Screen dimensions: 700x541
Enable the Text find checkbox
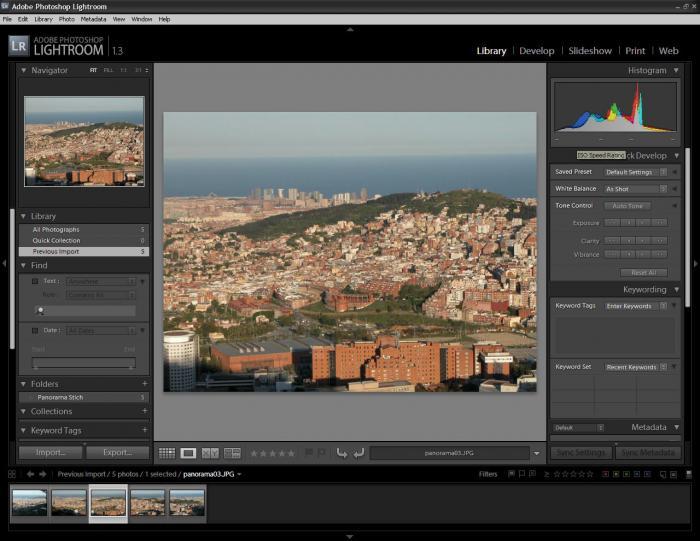click(x=35, y=281)
